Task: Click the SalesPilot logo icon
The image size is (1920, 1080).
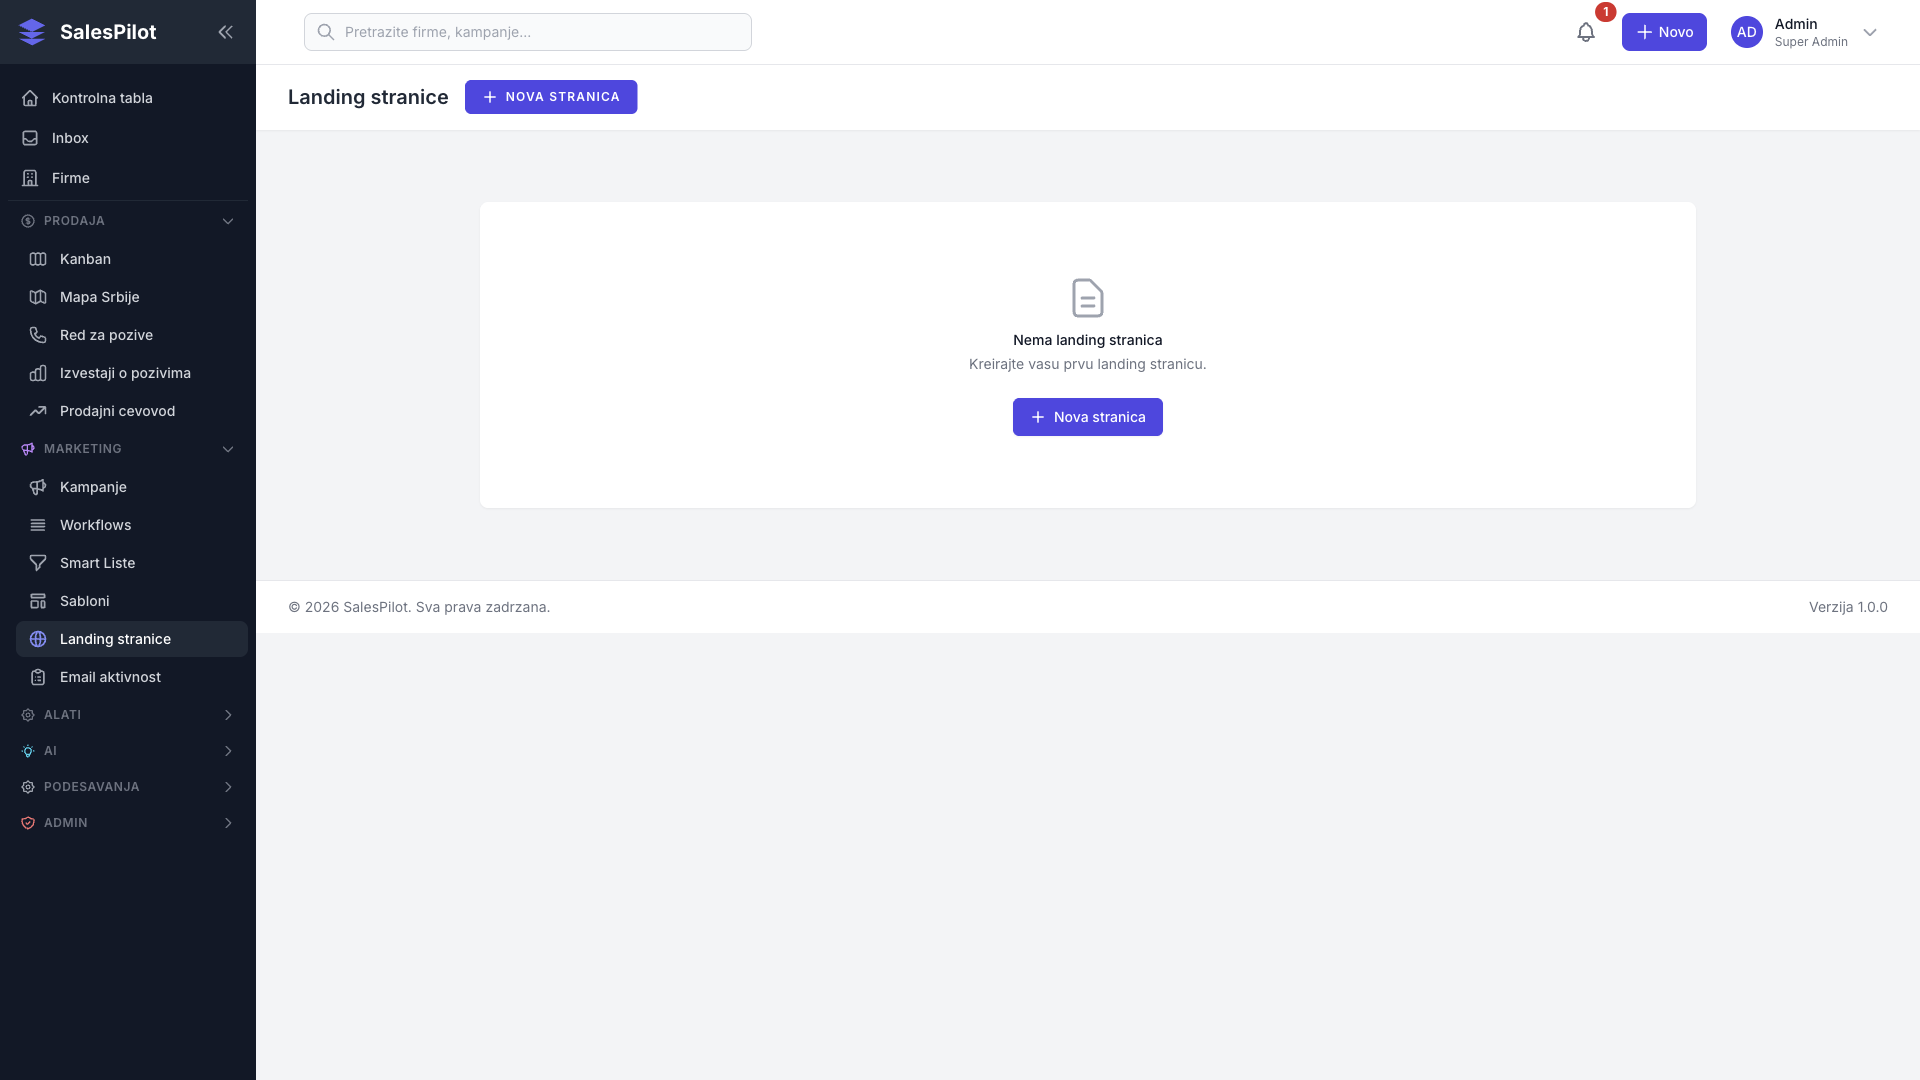Action: [x=32, y=32]
